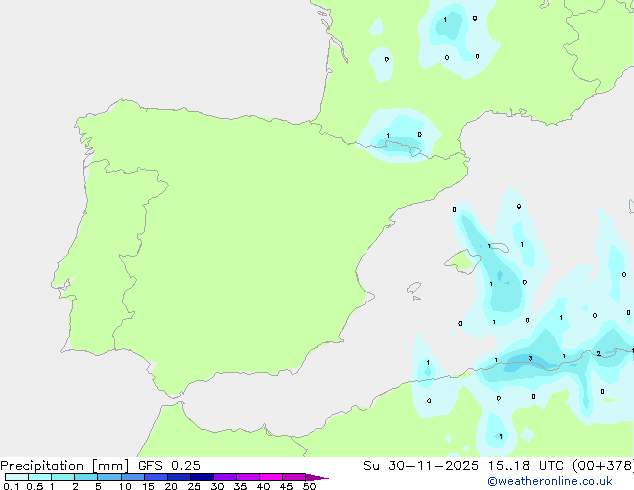Click the legend scale label "40"
The image size is (634, 490).
[x=263, y=486]
